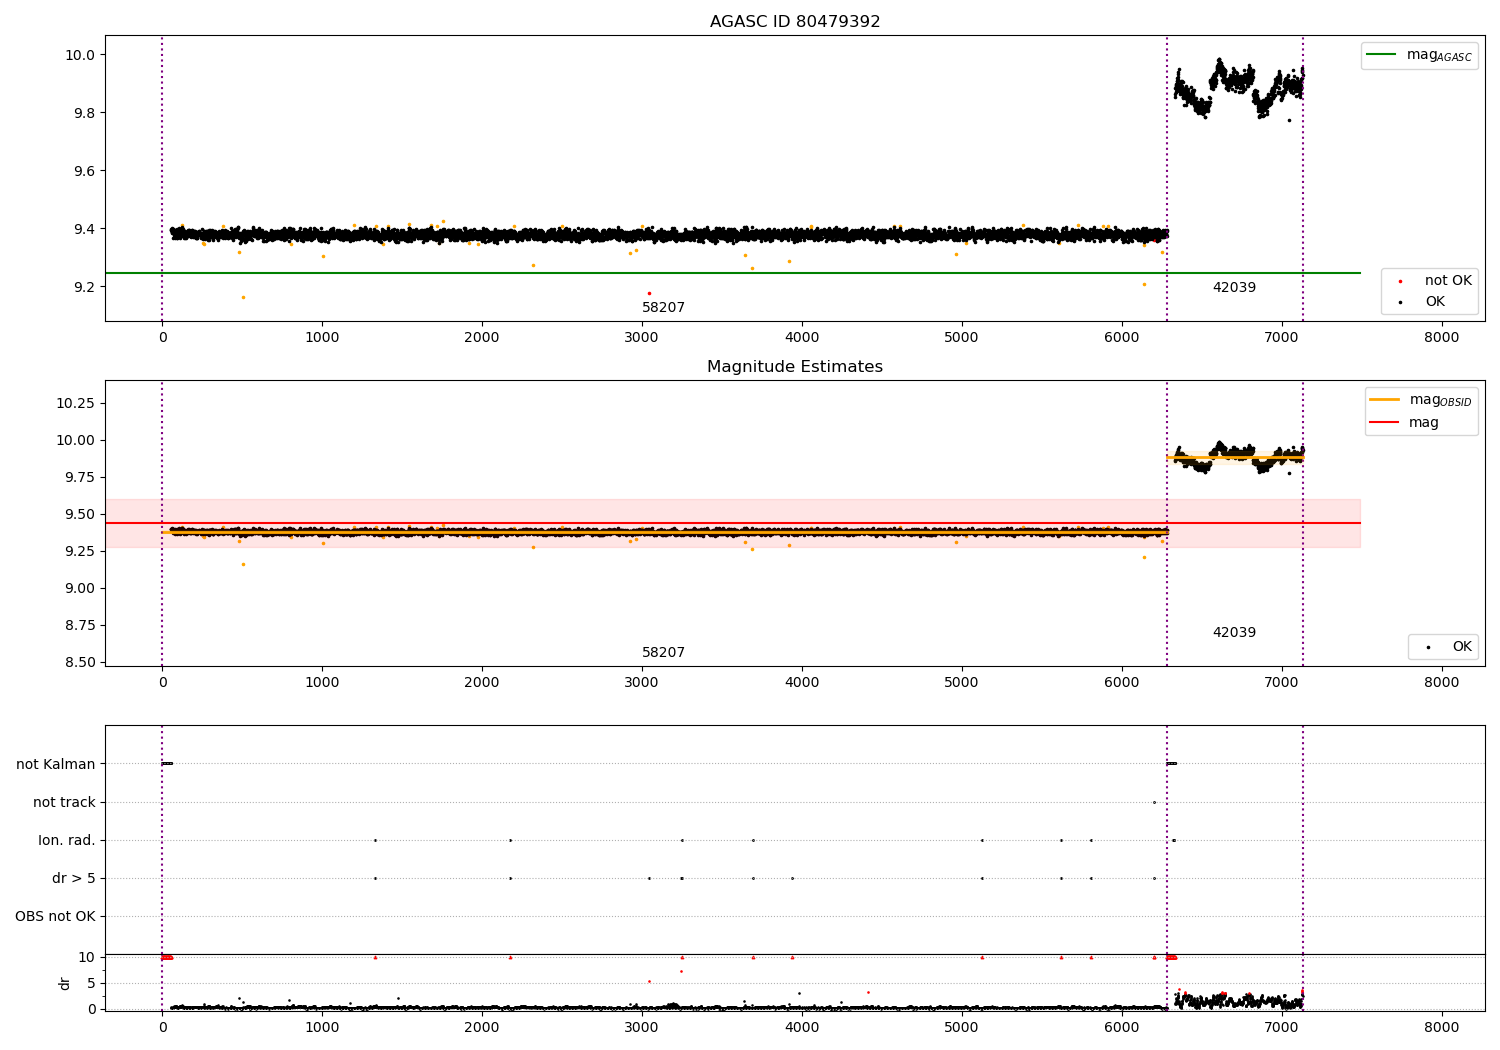The image size is (1500, 1050).
Task: Click the "10.0" y-tick of top plot
Action: [80, 55]
